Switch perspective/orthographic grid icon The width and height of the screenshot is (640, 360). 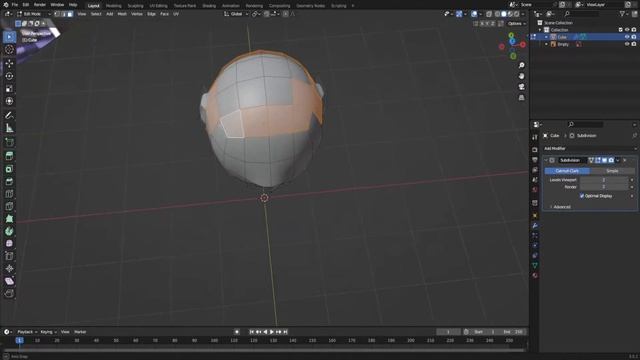coord(521,98)
